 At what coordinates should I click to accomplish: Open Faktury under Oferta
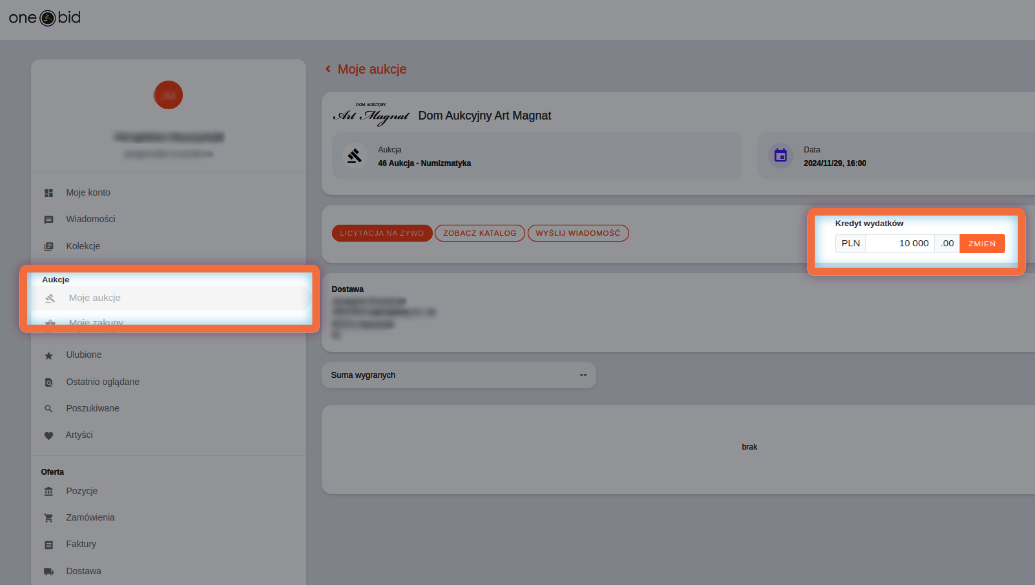[x=81, y=544]
